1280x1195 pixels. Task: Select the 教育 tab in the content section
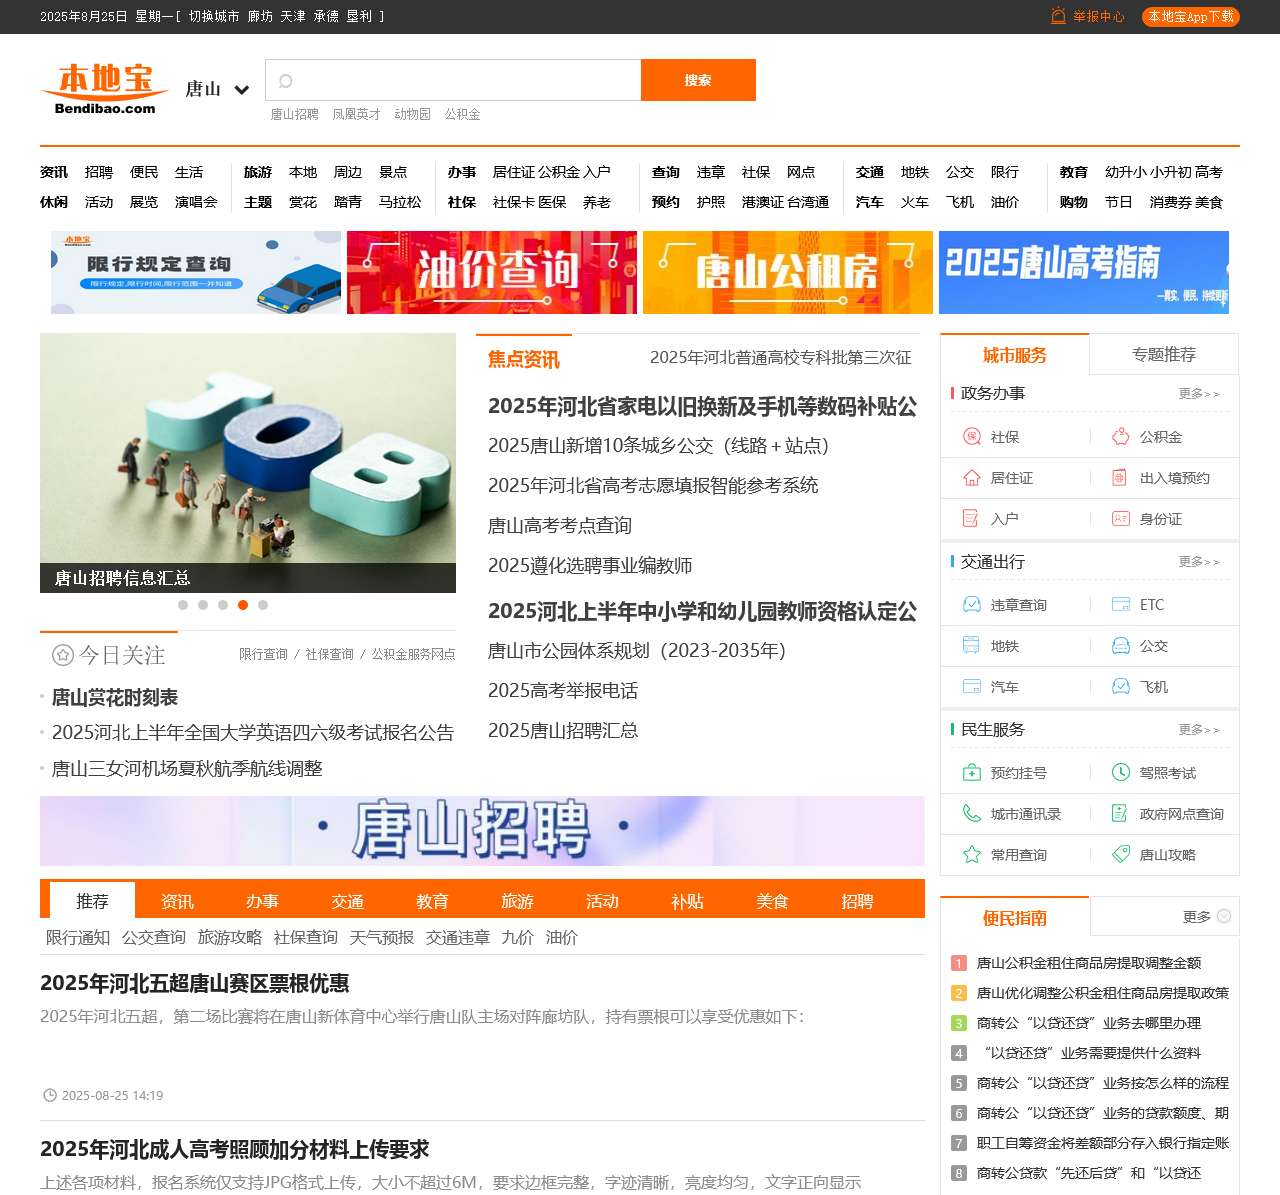click(x=432, y=901)
